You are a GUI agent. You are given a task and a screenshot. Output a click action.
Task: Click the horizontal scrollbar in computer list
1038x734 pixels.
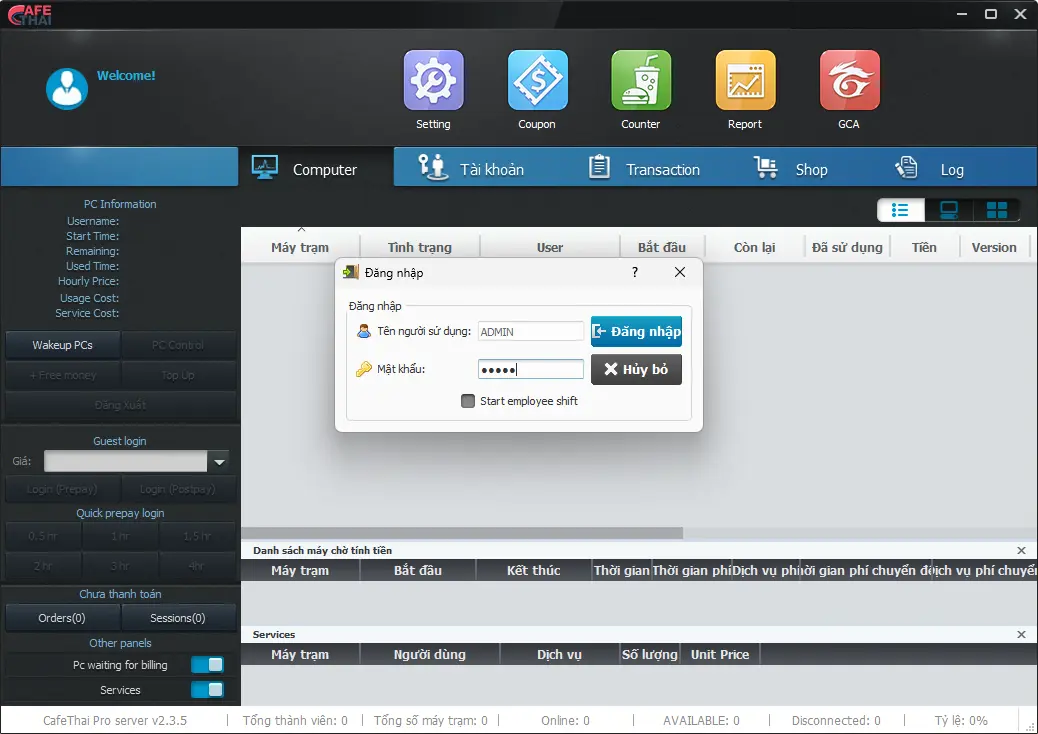462,533
